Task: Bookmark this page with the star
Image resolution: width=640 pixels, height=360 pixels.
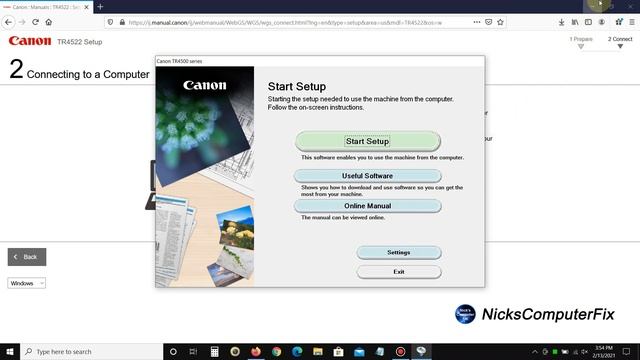Action: pos(500,22)
